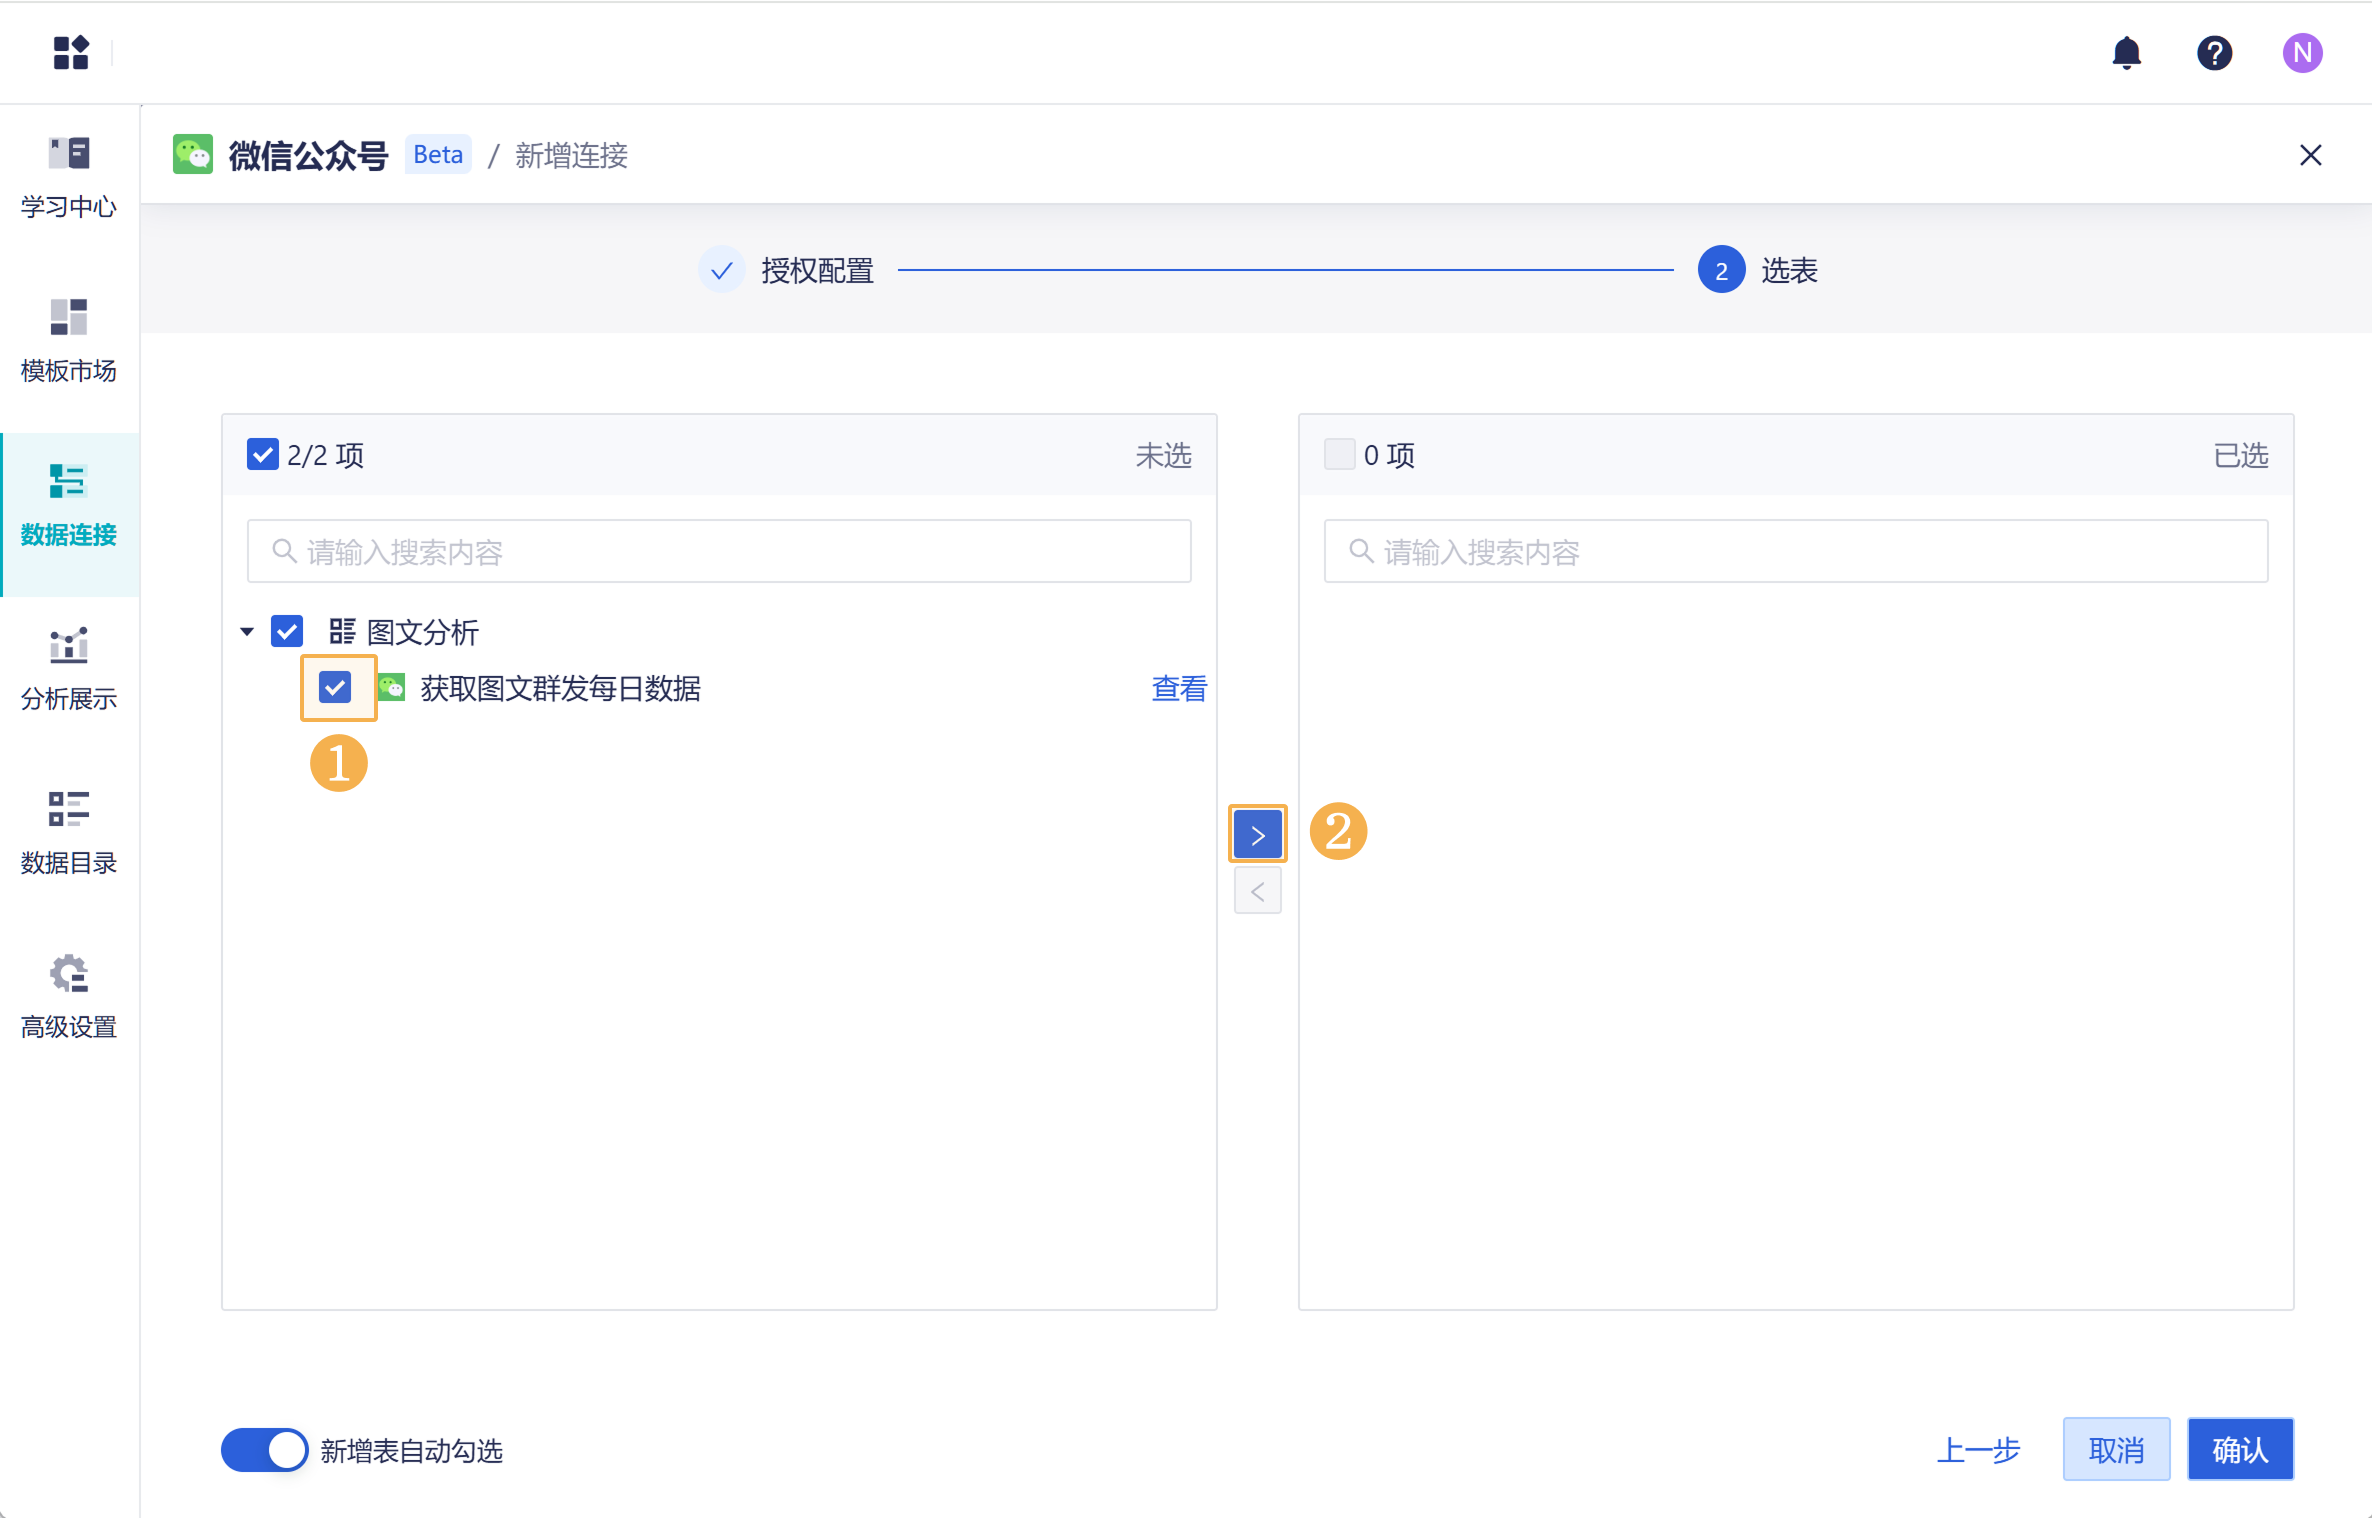Open notifications bell

(x=2126, y=52)
